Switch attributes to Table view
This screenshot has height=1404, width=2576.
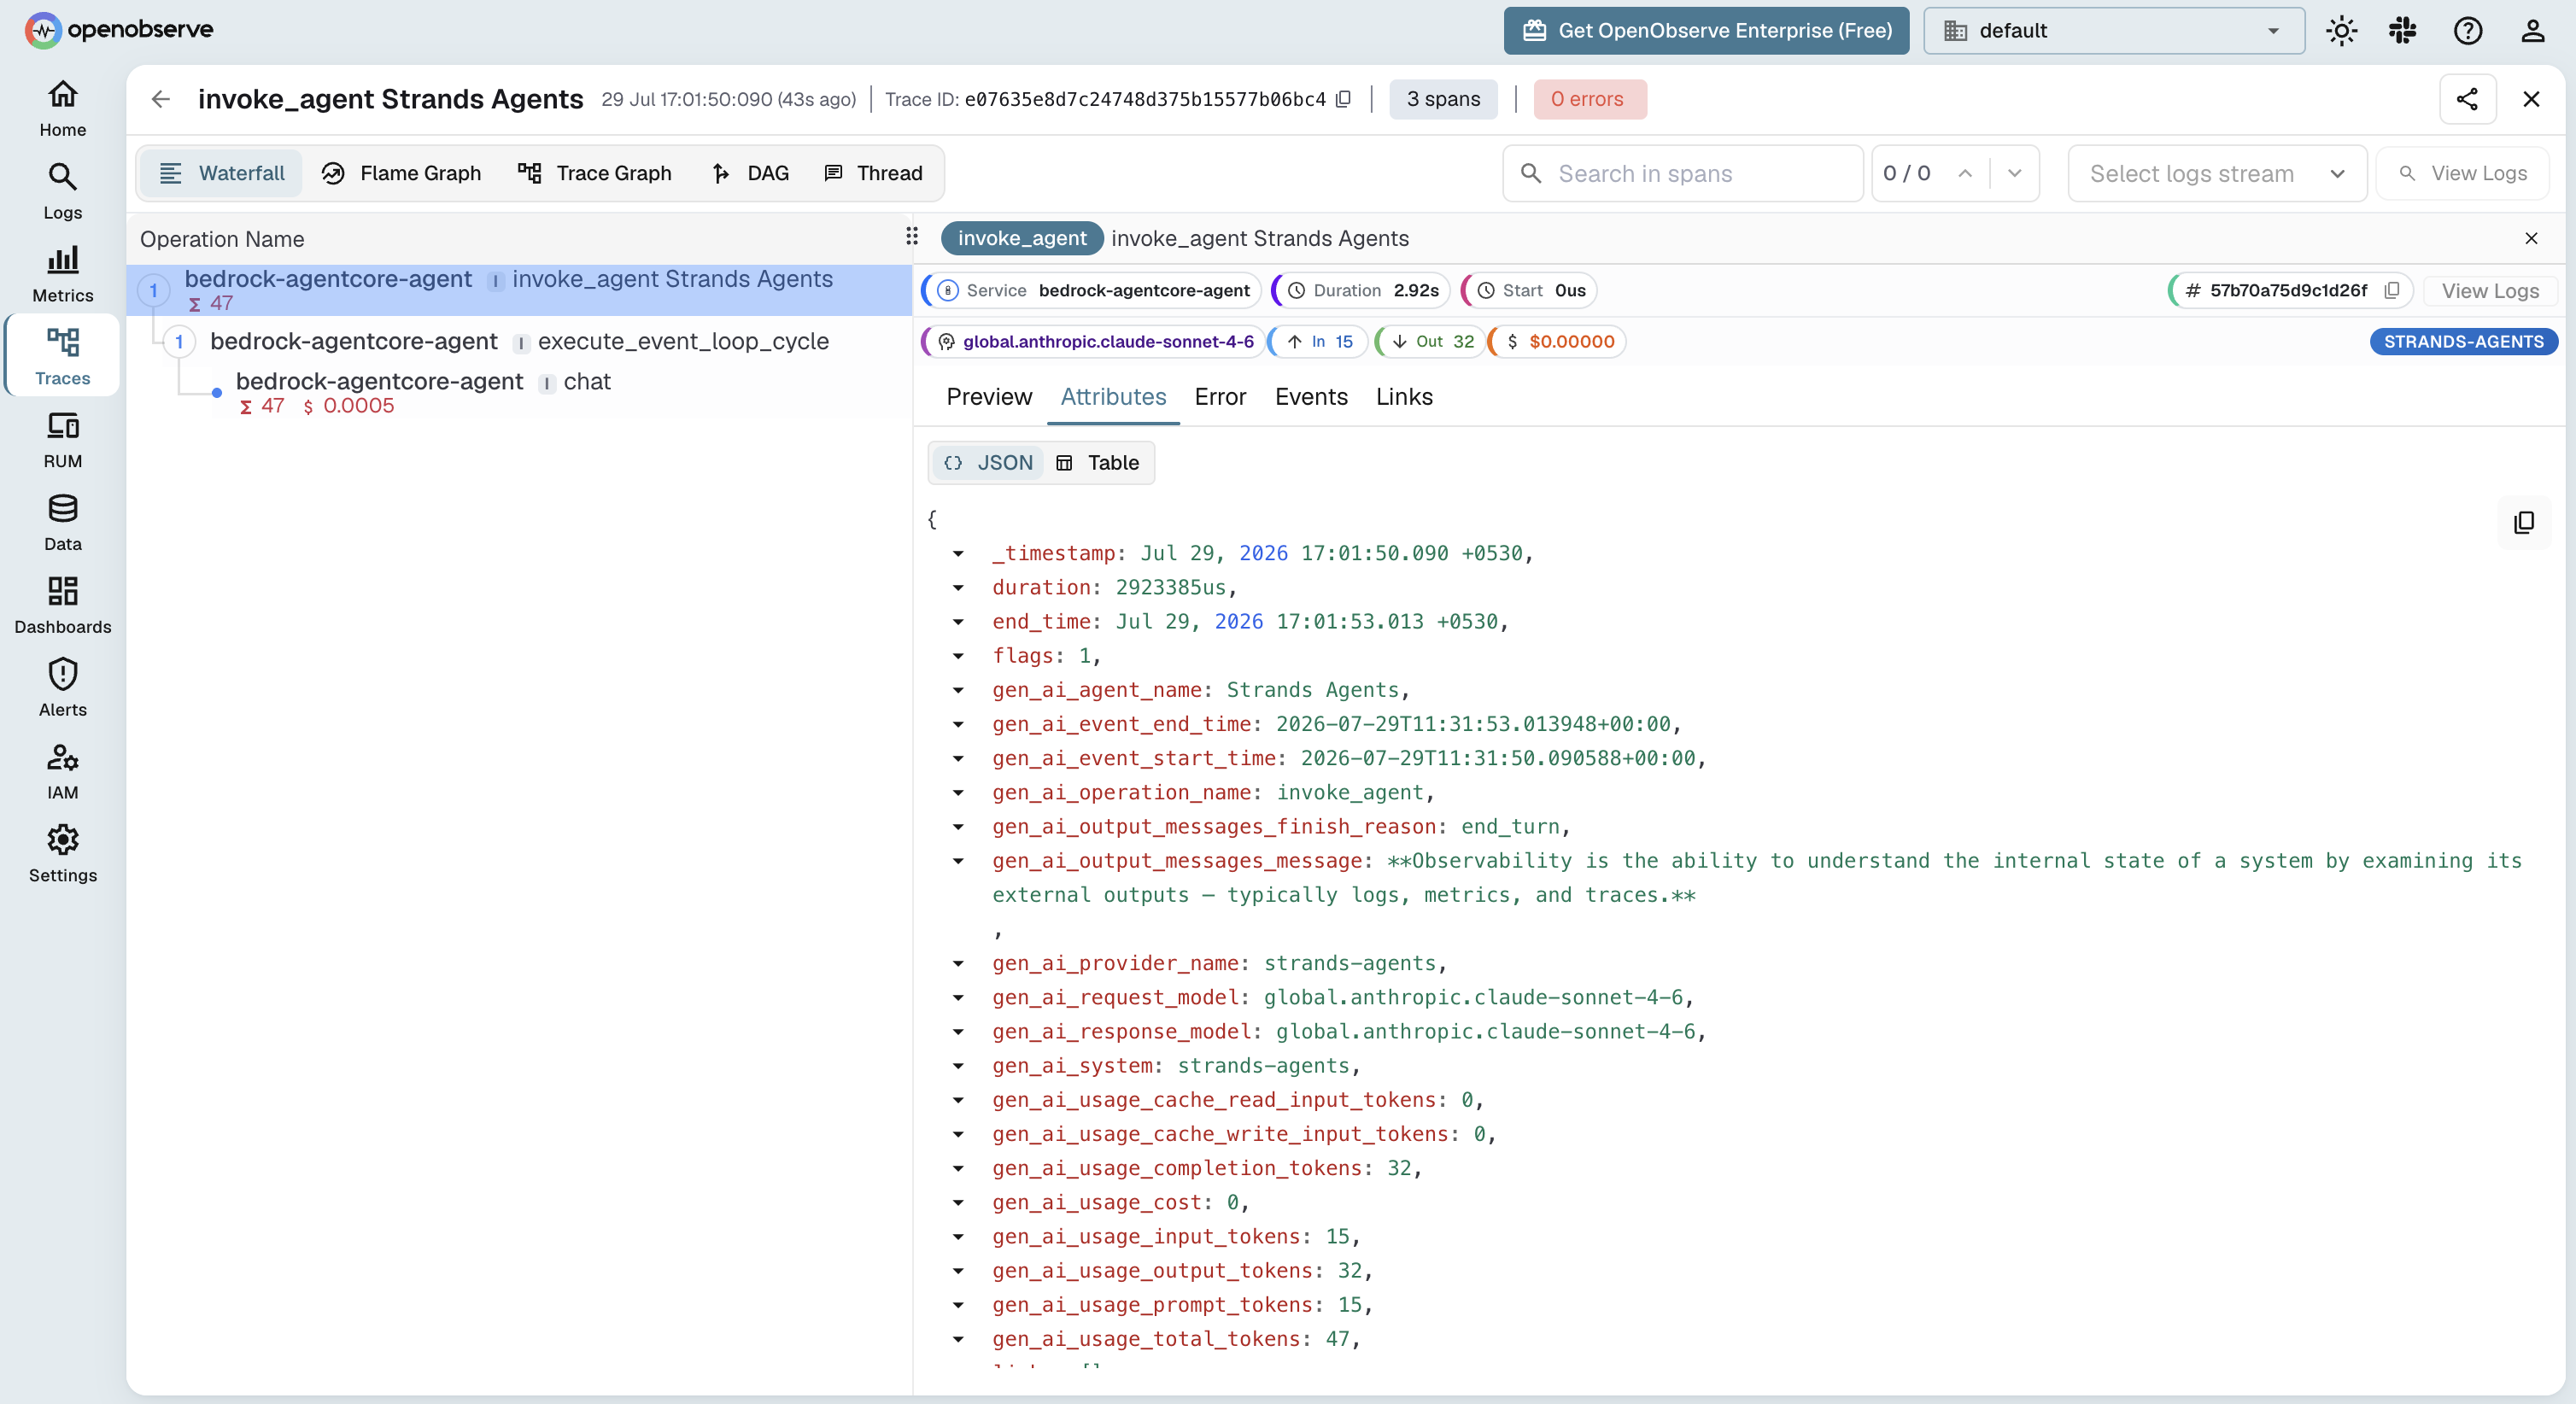1098,463
